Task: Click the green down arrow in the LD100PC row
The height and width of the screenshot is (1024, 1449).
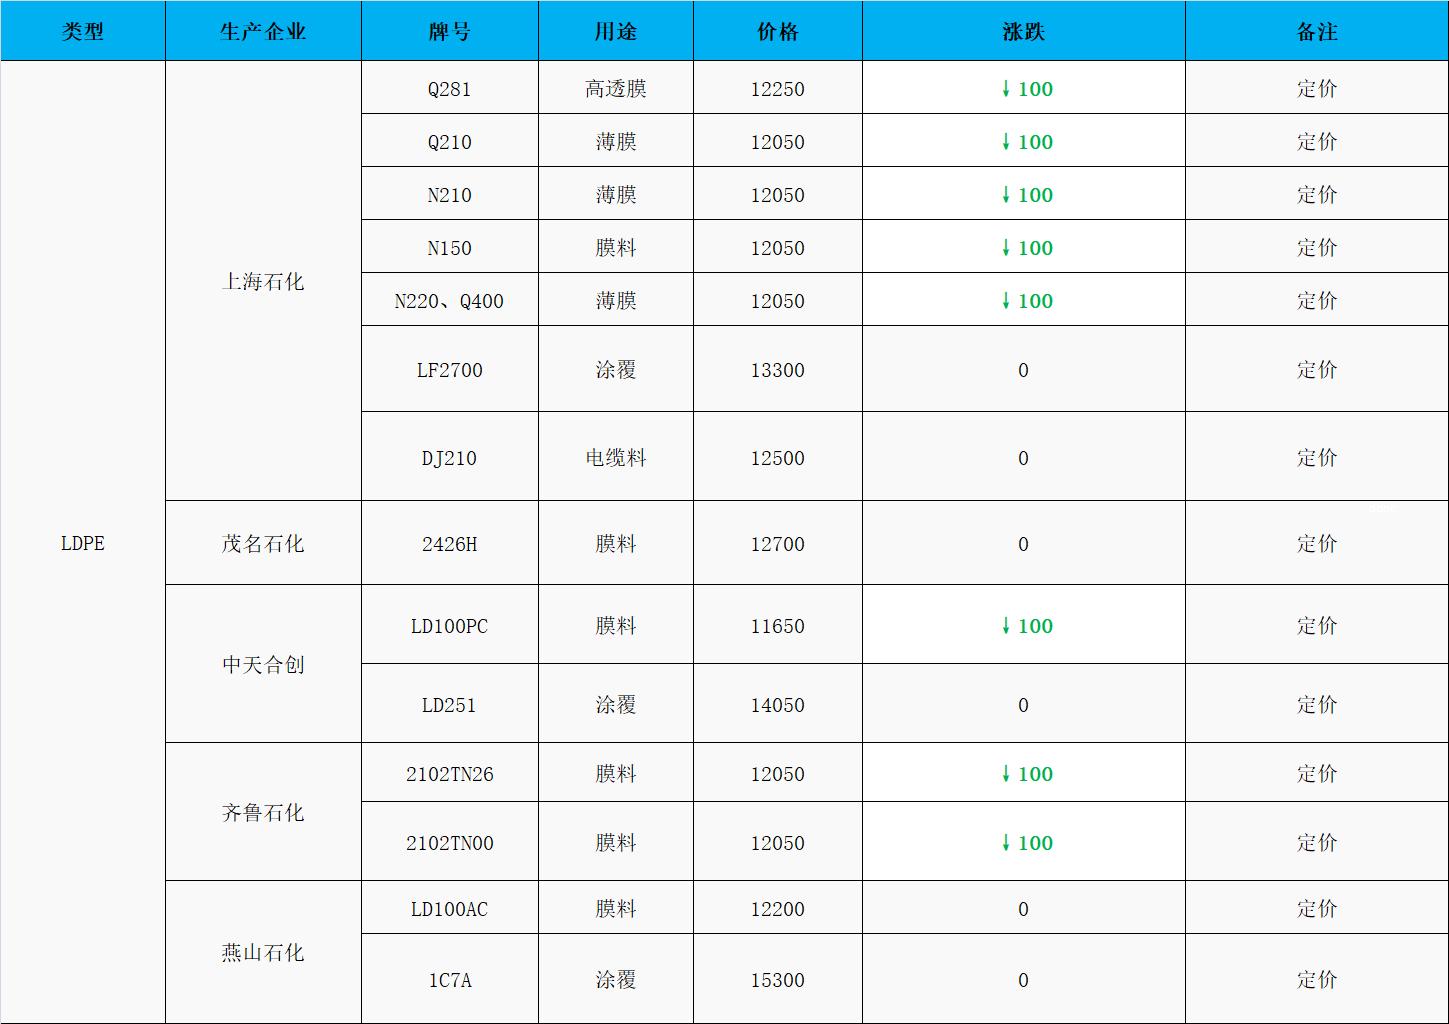Action: click(1006, 626)
